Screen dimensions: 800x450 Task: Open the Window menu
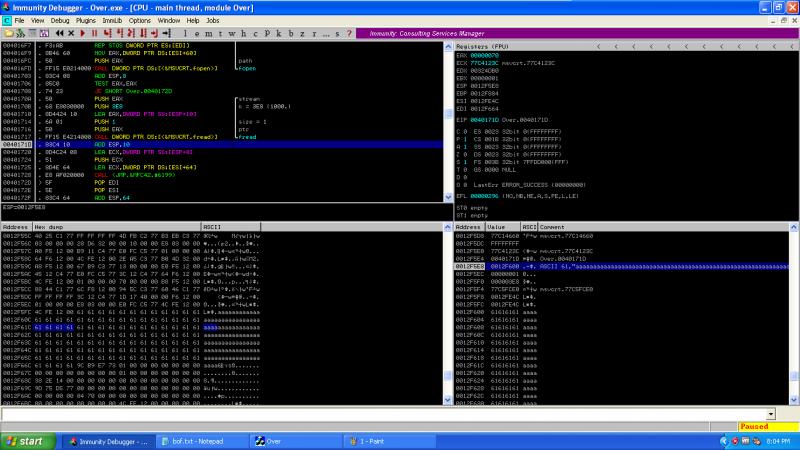(x=168, y=21)
